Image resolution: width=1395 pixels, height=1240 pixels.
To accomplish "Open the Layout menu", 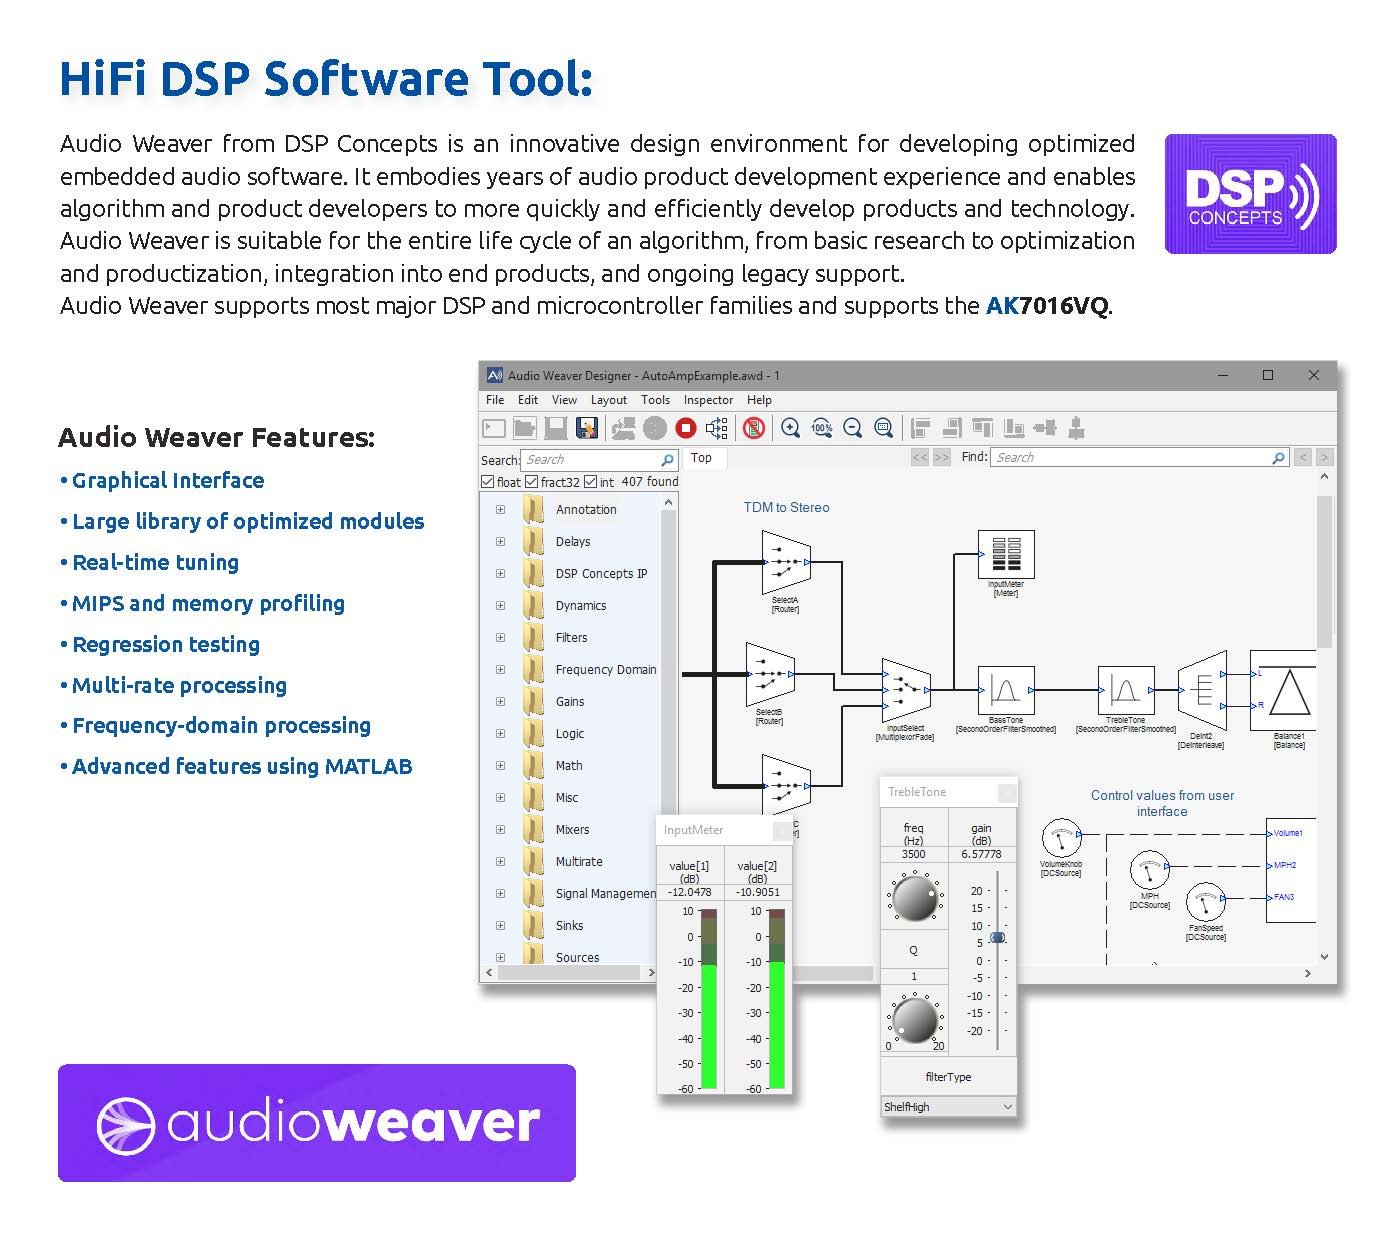I will 608,400.
